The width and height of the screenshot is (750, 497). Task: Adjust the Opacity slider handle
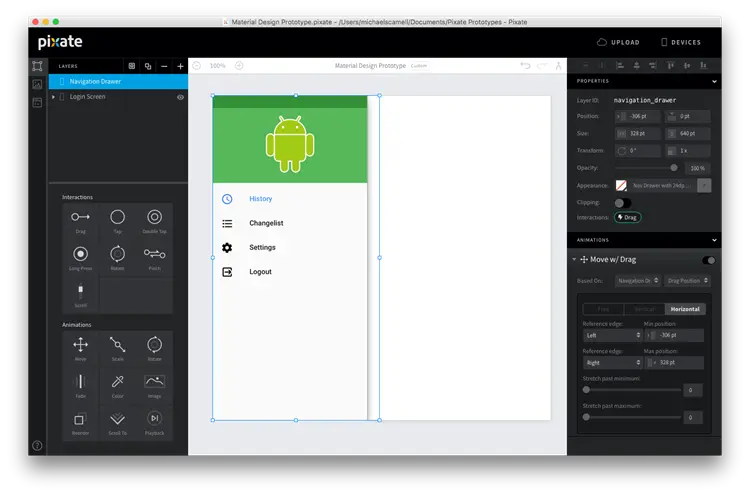673,168
